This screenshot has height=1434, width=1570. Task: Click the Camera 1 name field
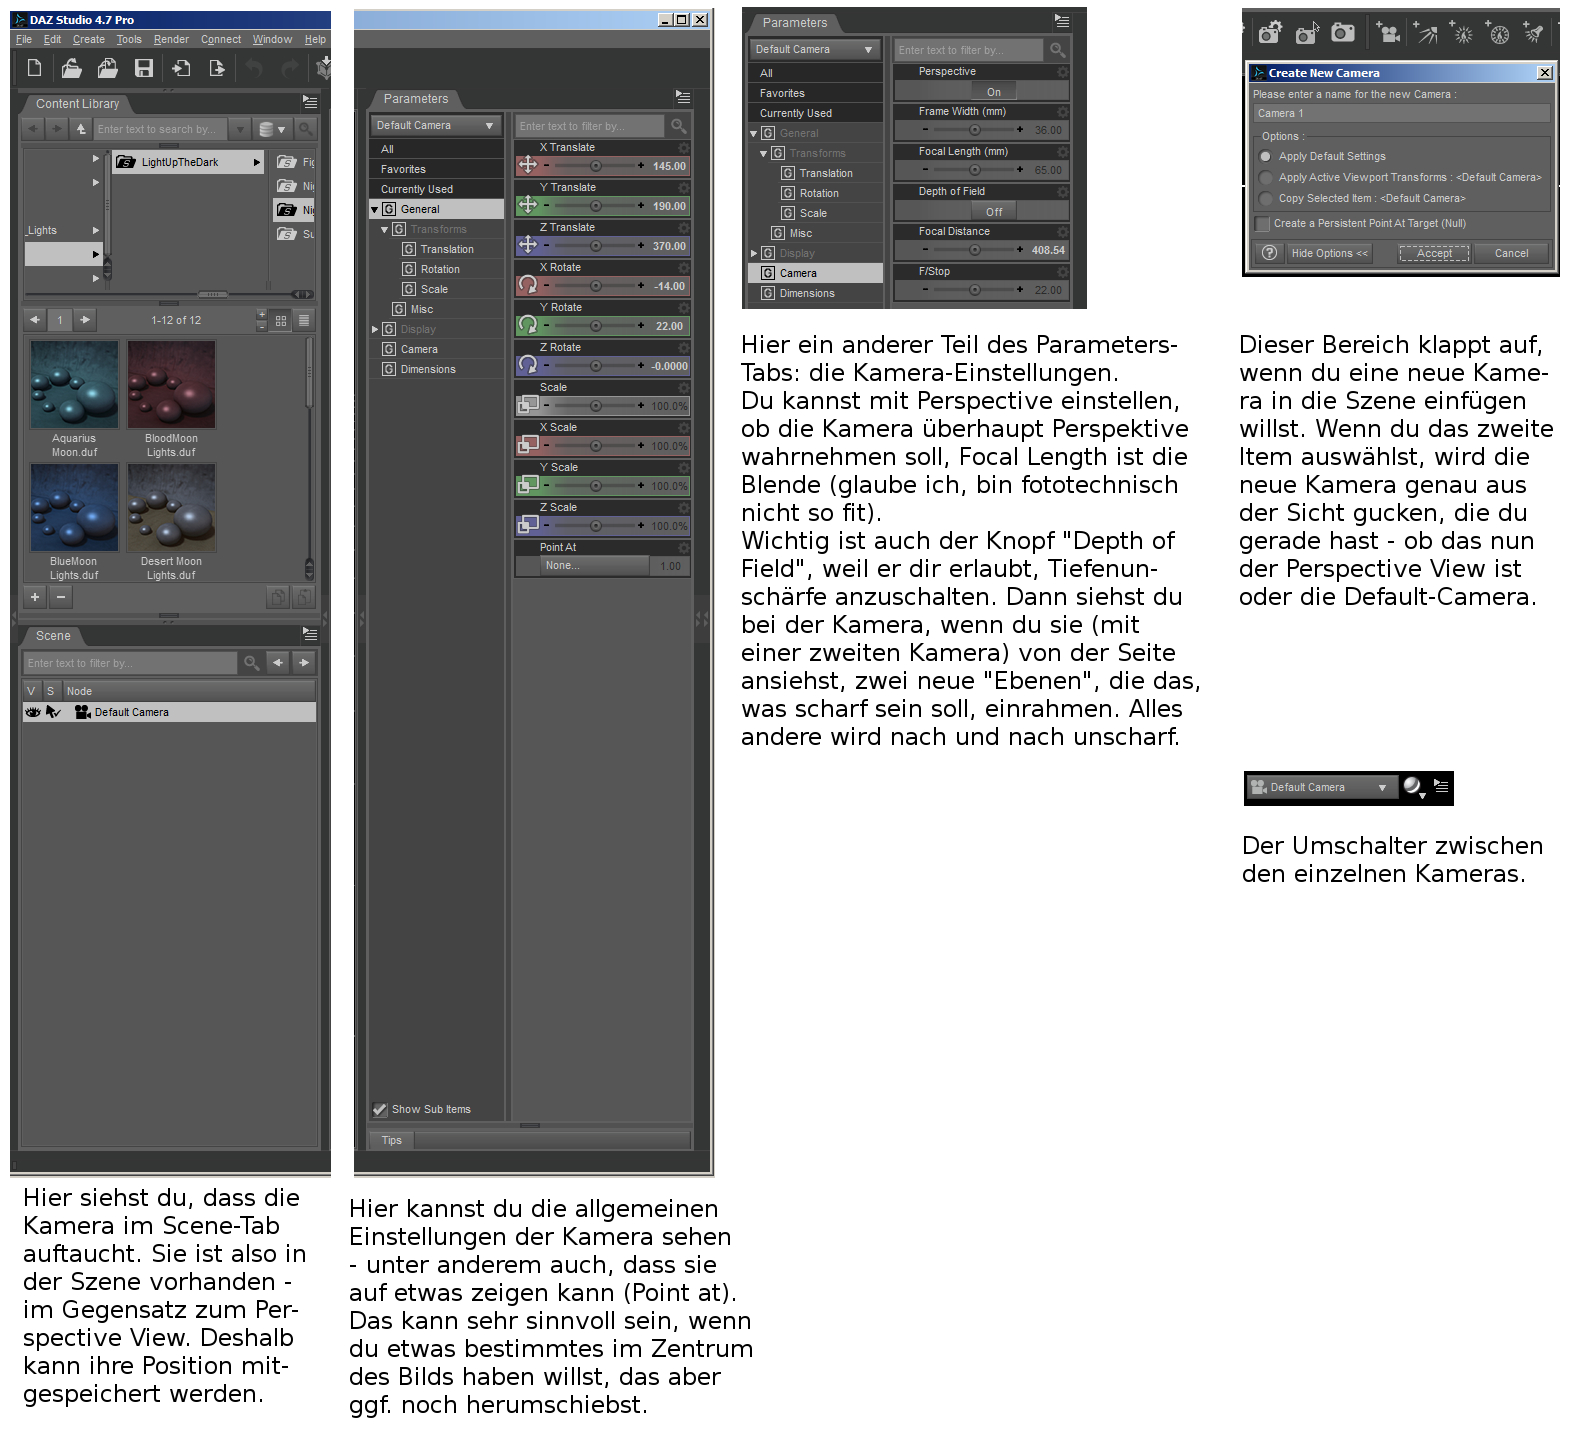click(x=1401, y=114)
